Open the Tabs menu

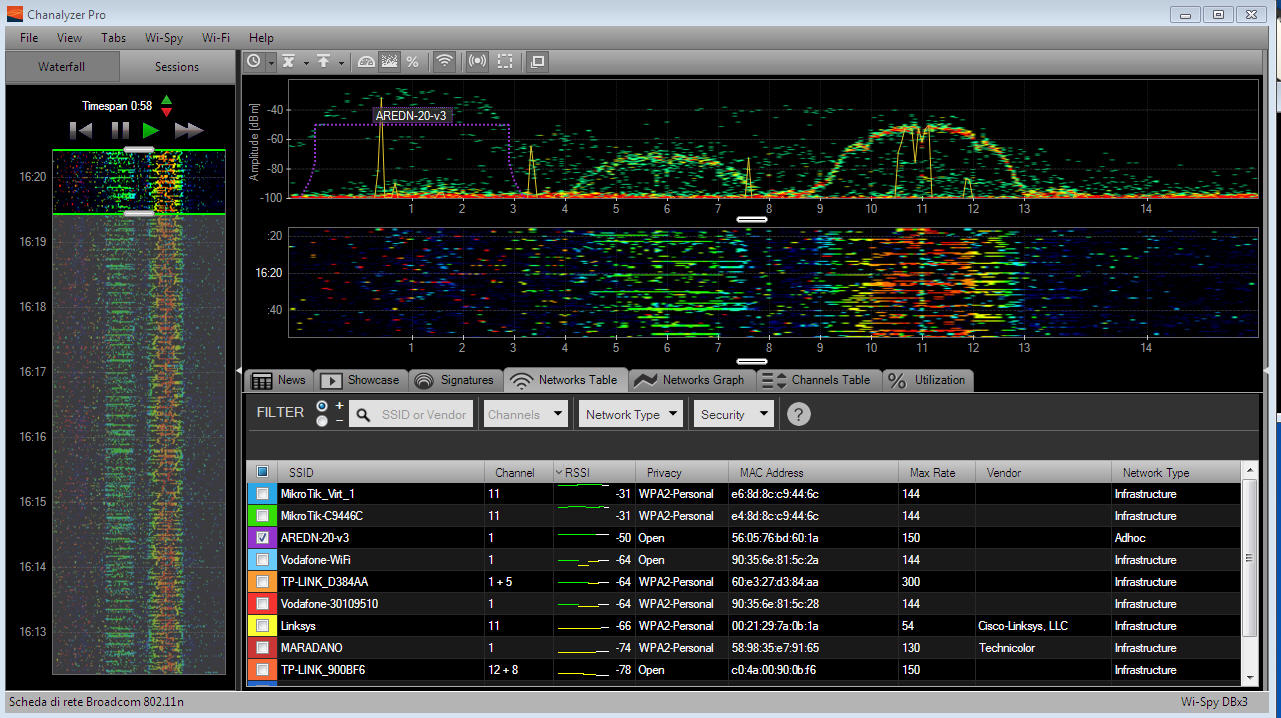point(113,38)
